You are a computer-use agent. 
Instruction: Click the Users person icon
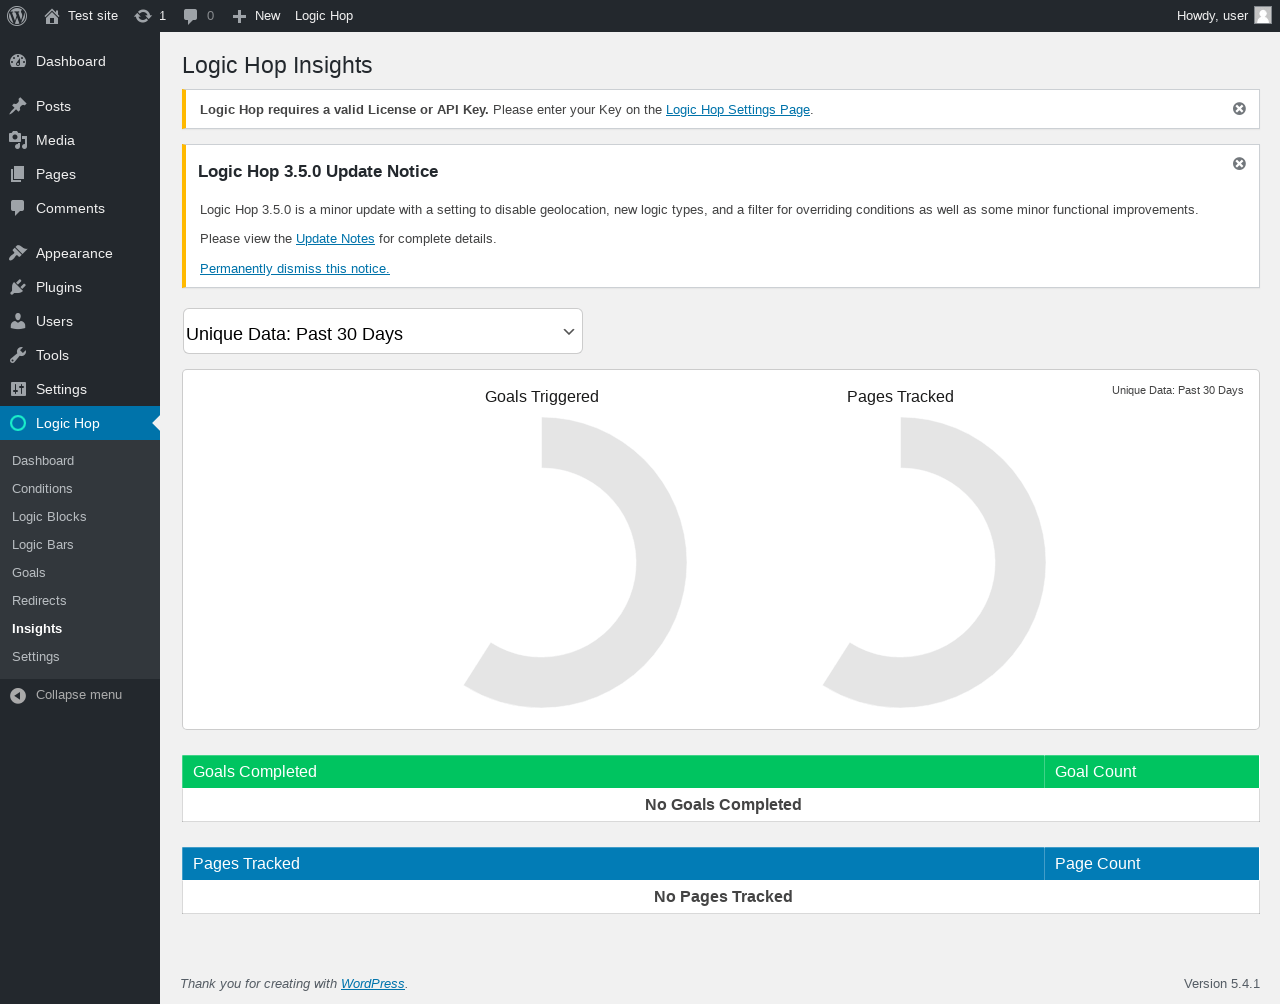(x=18, y=321)
